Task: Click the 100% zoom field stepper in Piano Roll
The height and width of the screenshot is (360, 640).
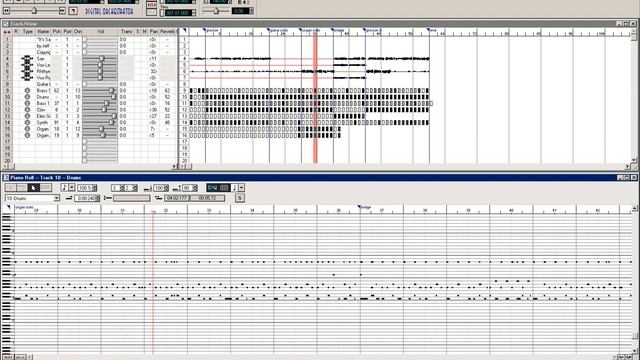Action: (x=95, y=188)
